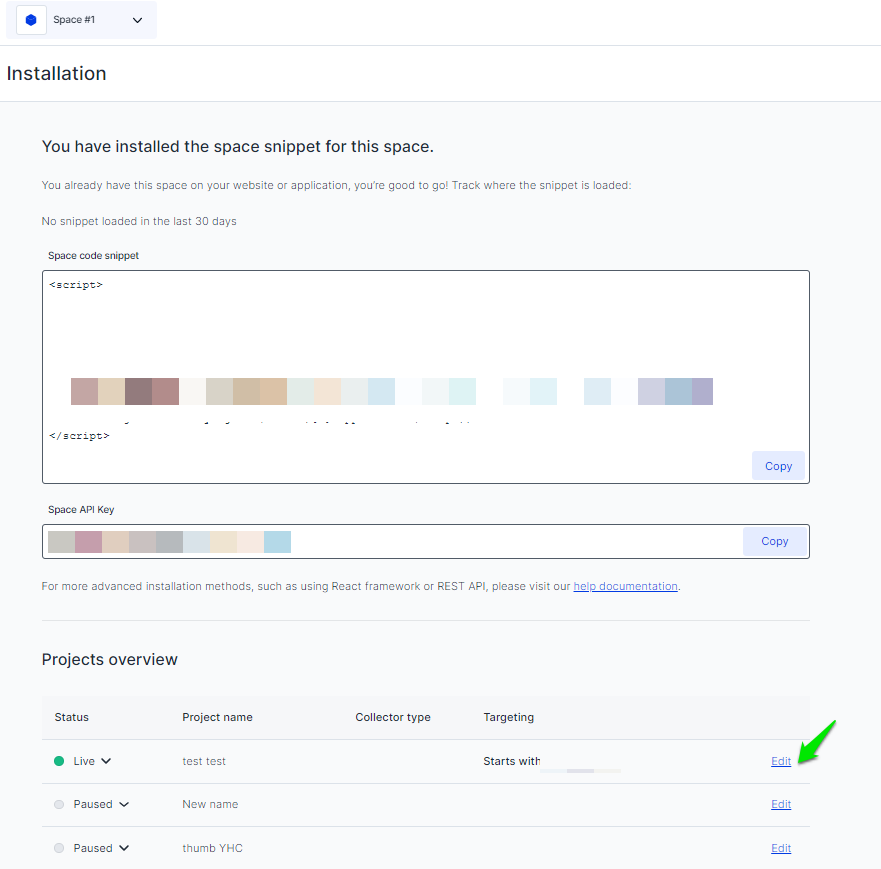Screen dimensions: 881x869
Task: Click the Targeting column header
Action: point(508,717)
